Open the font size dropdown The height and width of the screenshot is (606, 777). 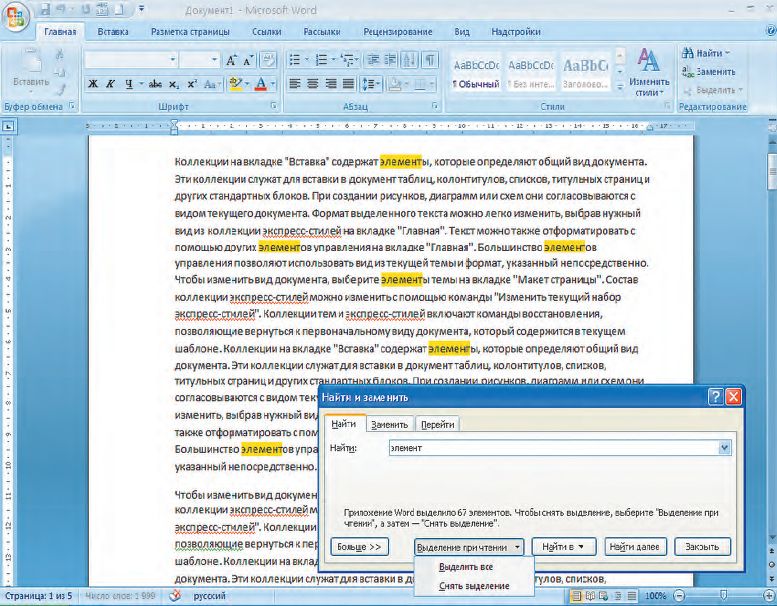click(x=214, y=60)
